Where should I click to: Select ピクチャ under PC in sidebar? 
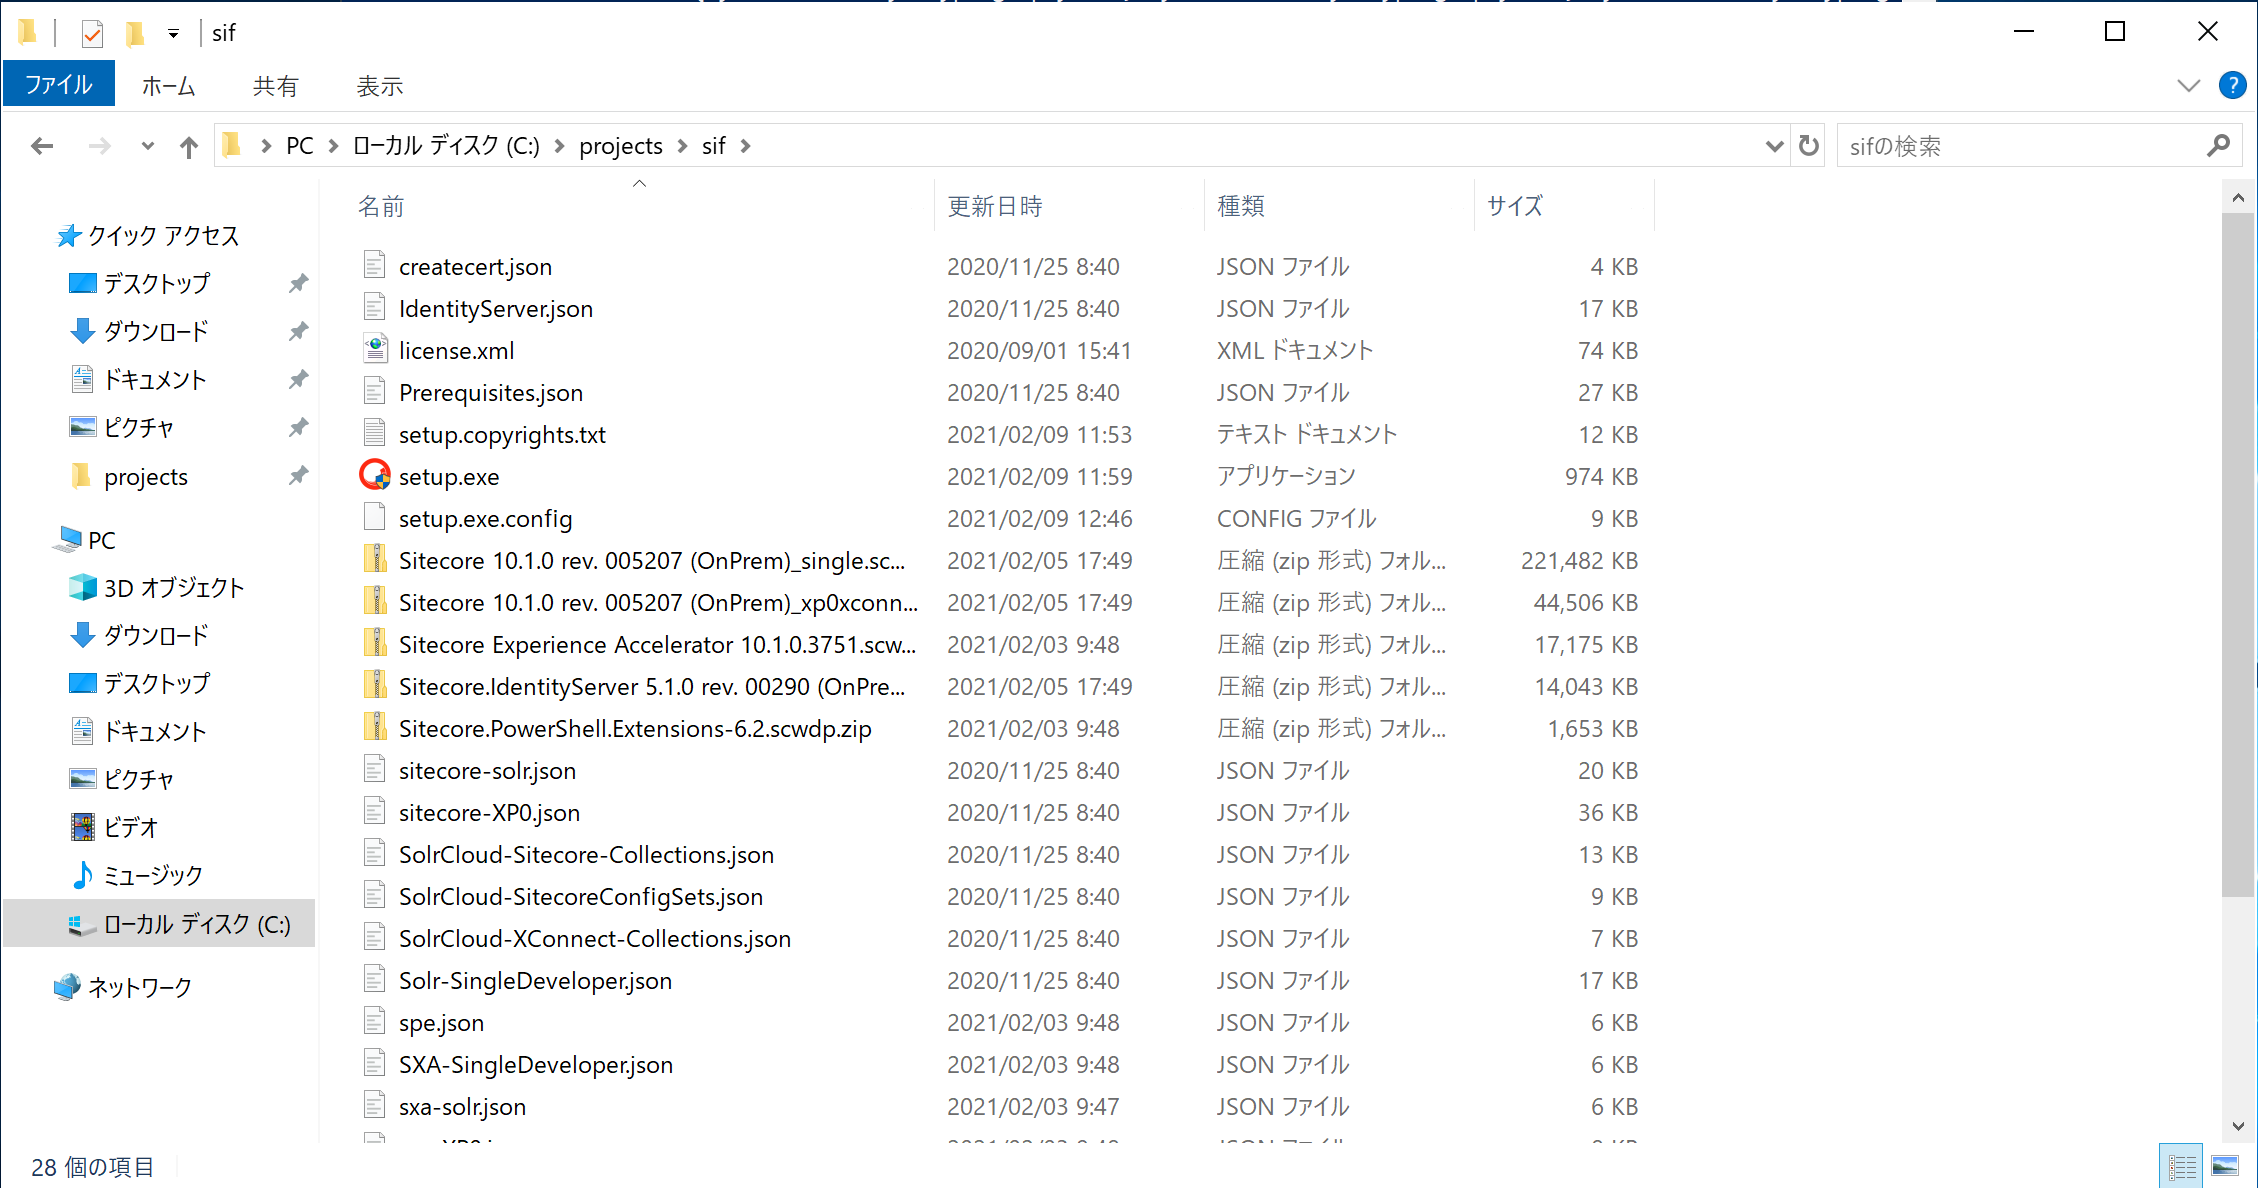click(139, 780)
